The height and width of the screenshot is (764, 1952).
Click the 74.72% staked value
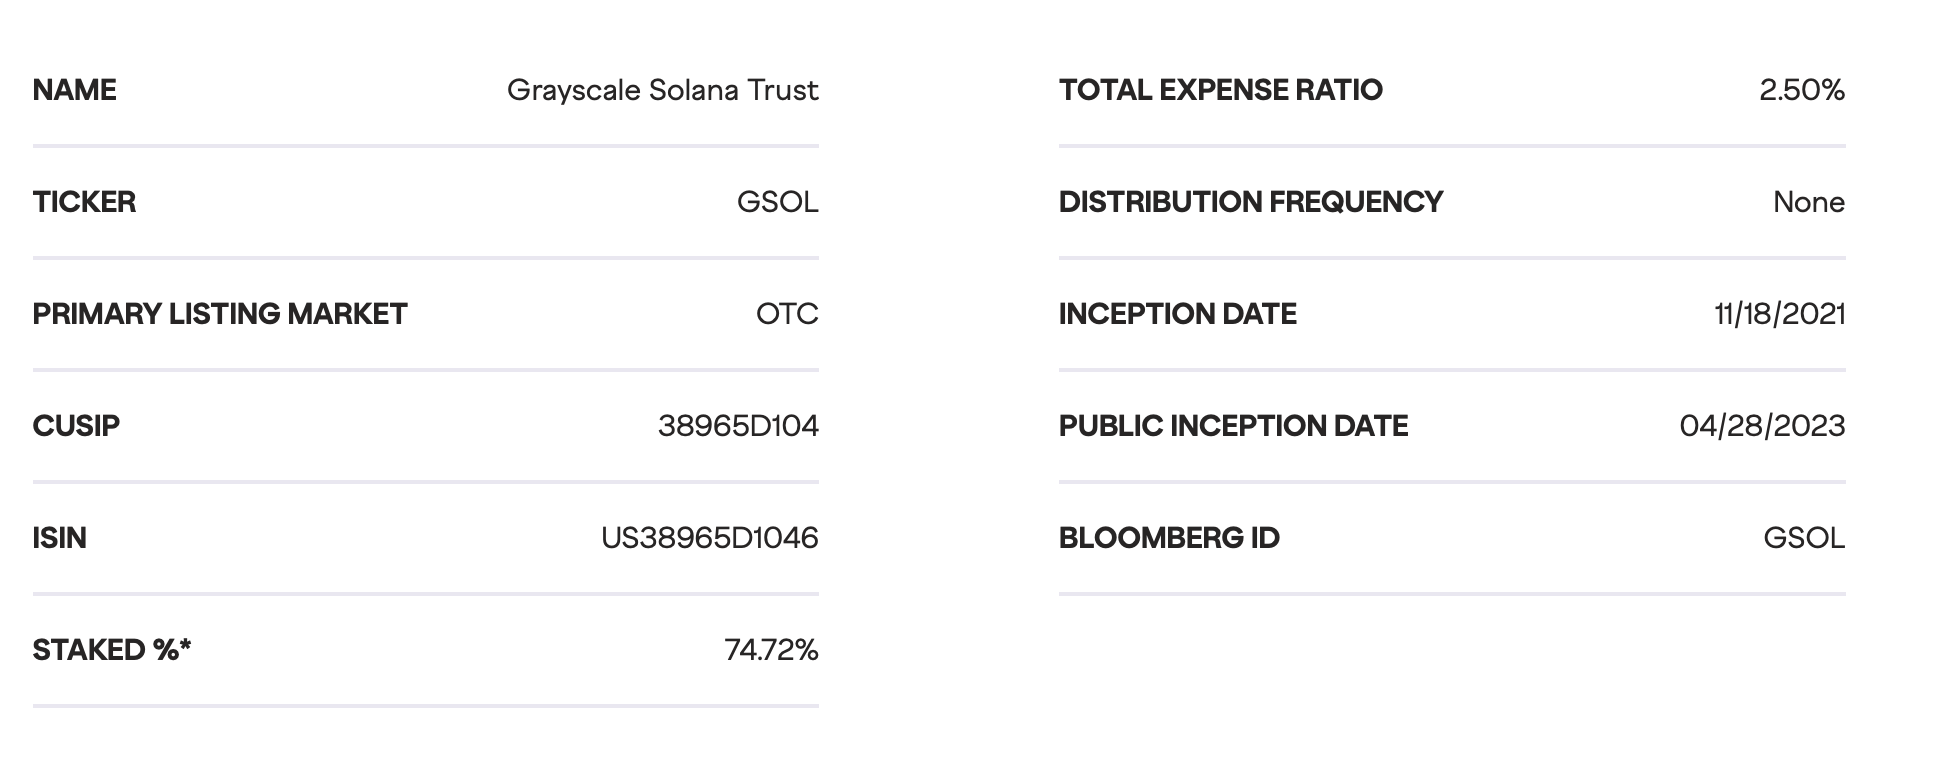(771, 650)
